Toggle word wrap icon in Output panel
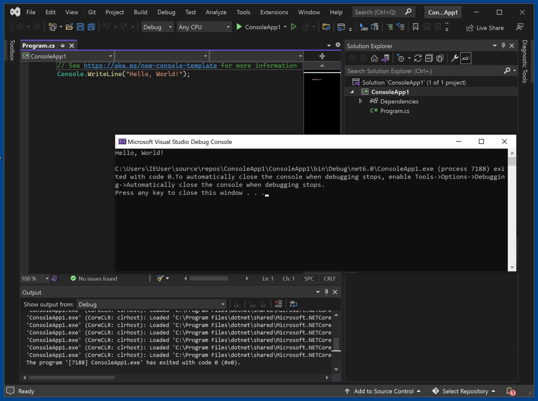The height and width of the screenshot is (401, 538). 293,304
